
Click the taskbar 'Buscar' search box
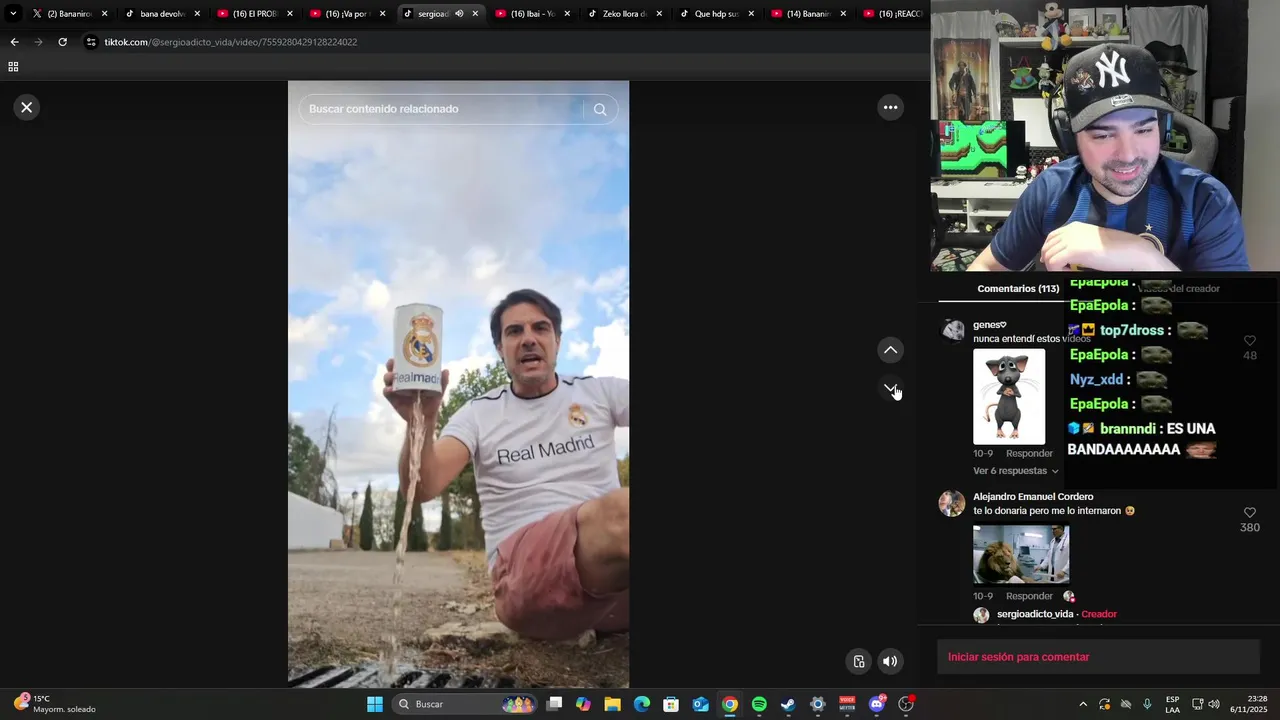pyautogui.click(x=465, y=704)
